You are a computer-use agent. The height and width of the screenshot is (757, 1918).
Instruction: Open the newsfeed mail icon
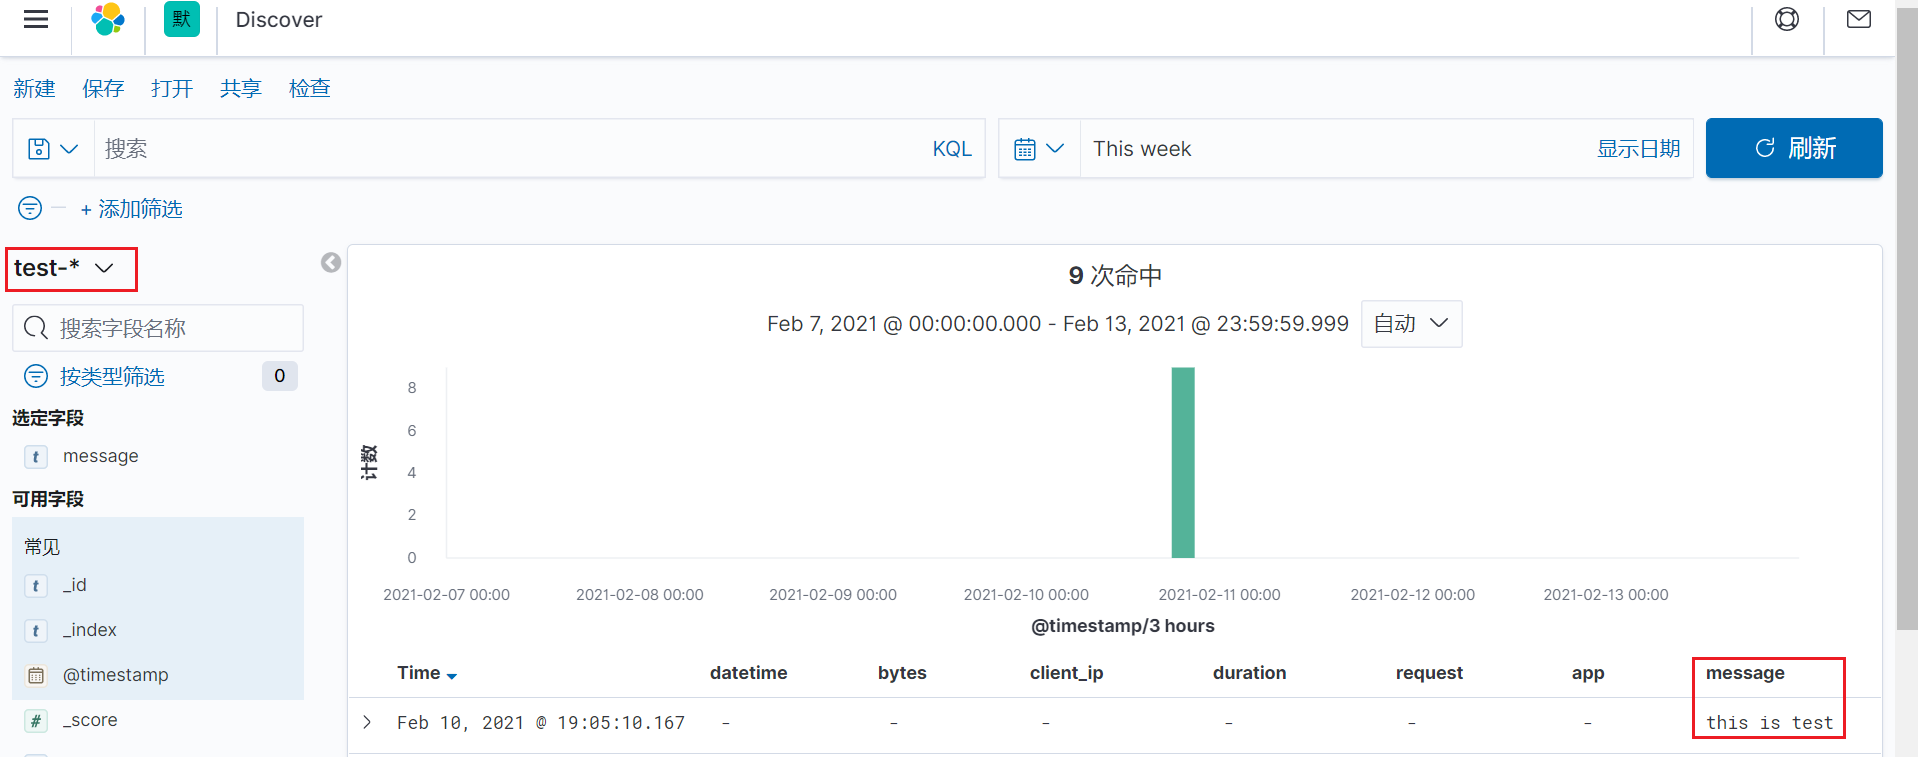tap(1859, 19)
